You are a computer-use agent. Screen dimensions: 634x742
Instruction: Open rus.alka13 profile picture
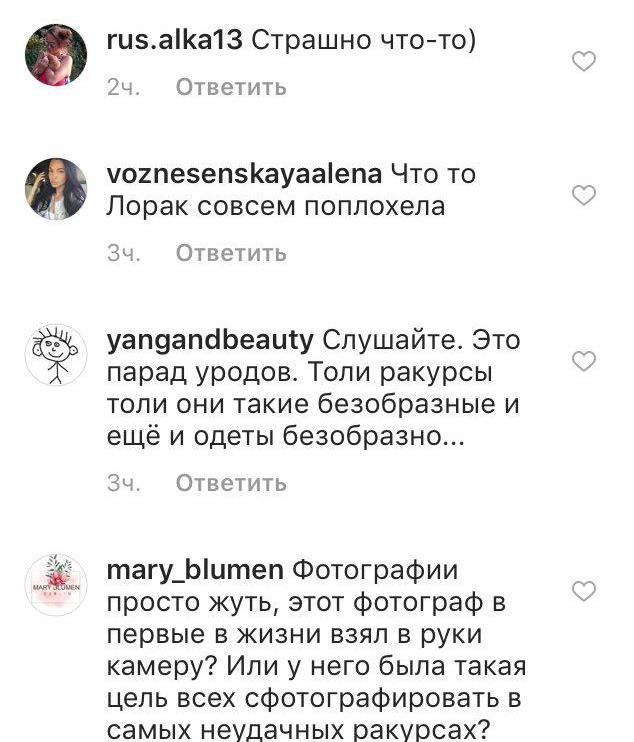56,55
